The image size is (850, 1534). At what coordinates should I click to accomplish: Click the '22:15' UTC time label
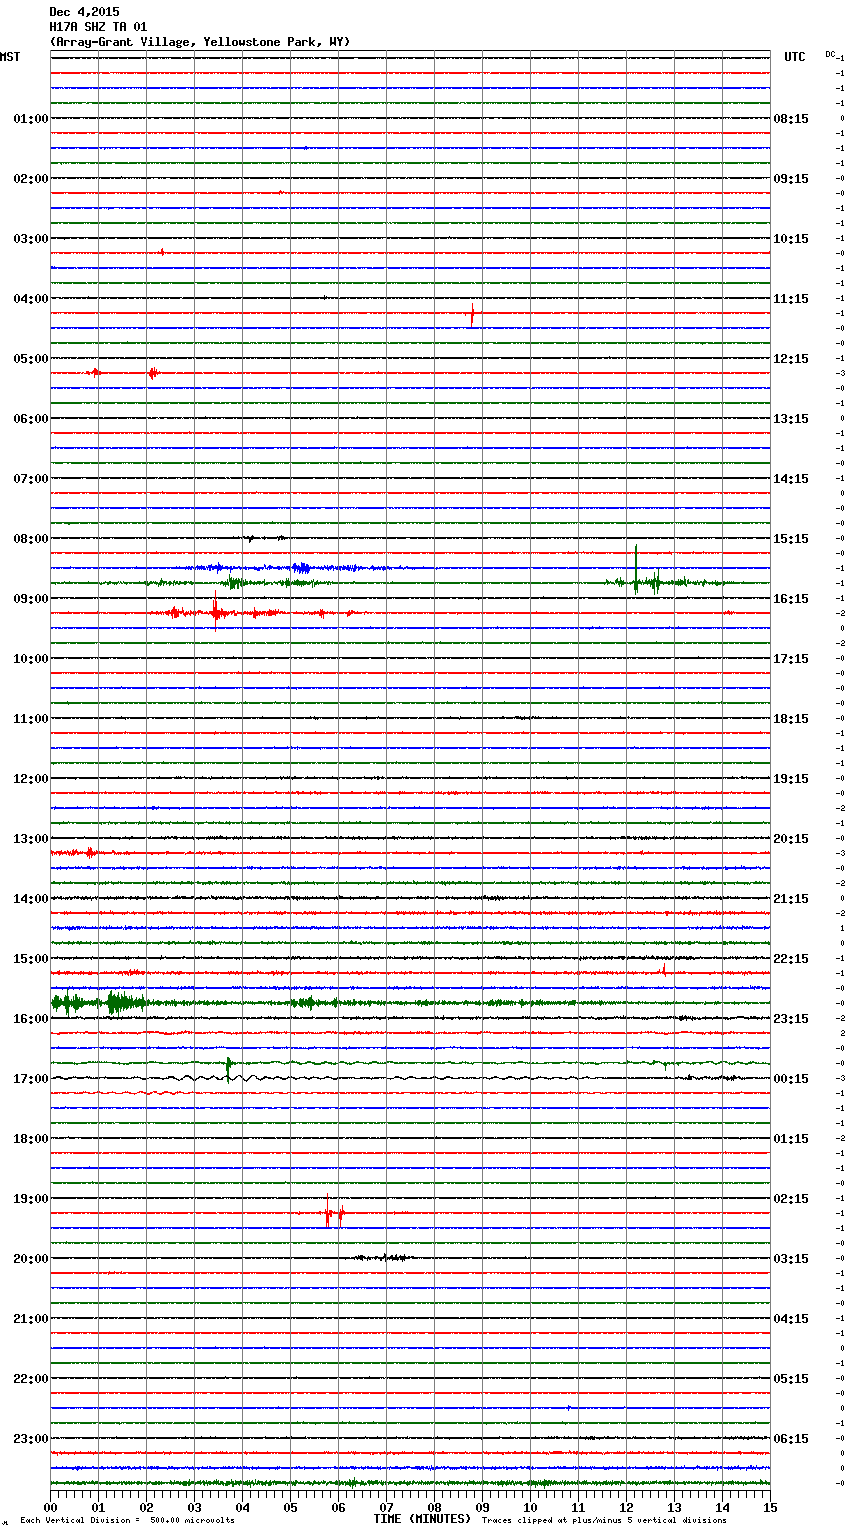tap(791, 959)
